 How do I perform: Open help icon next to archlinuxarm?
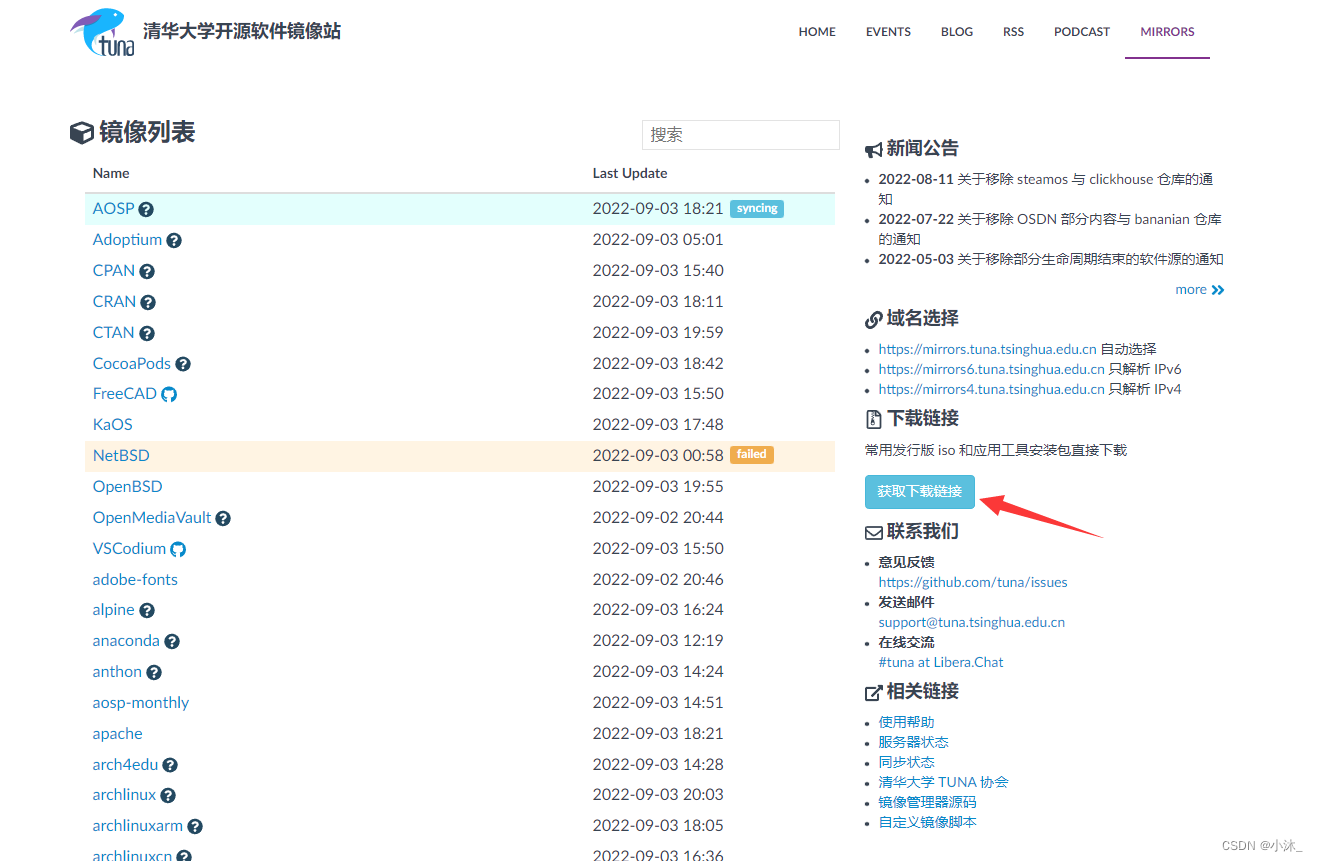click(x=195, y=828)
